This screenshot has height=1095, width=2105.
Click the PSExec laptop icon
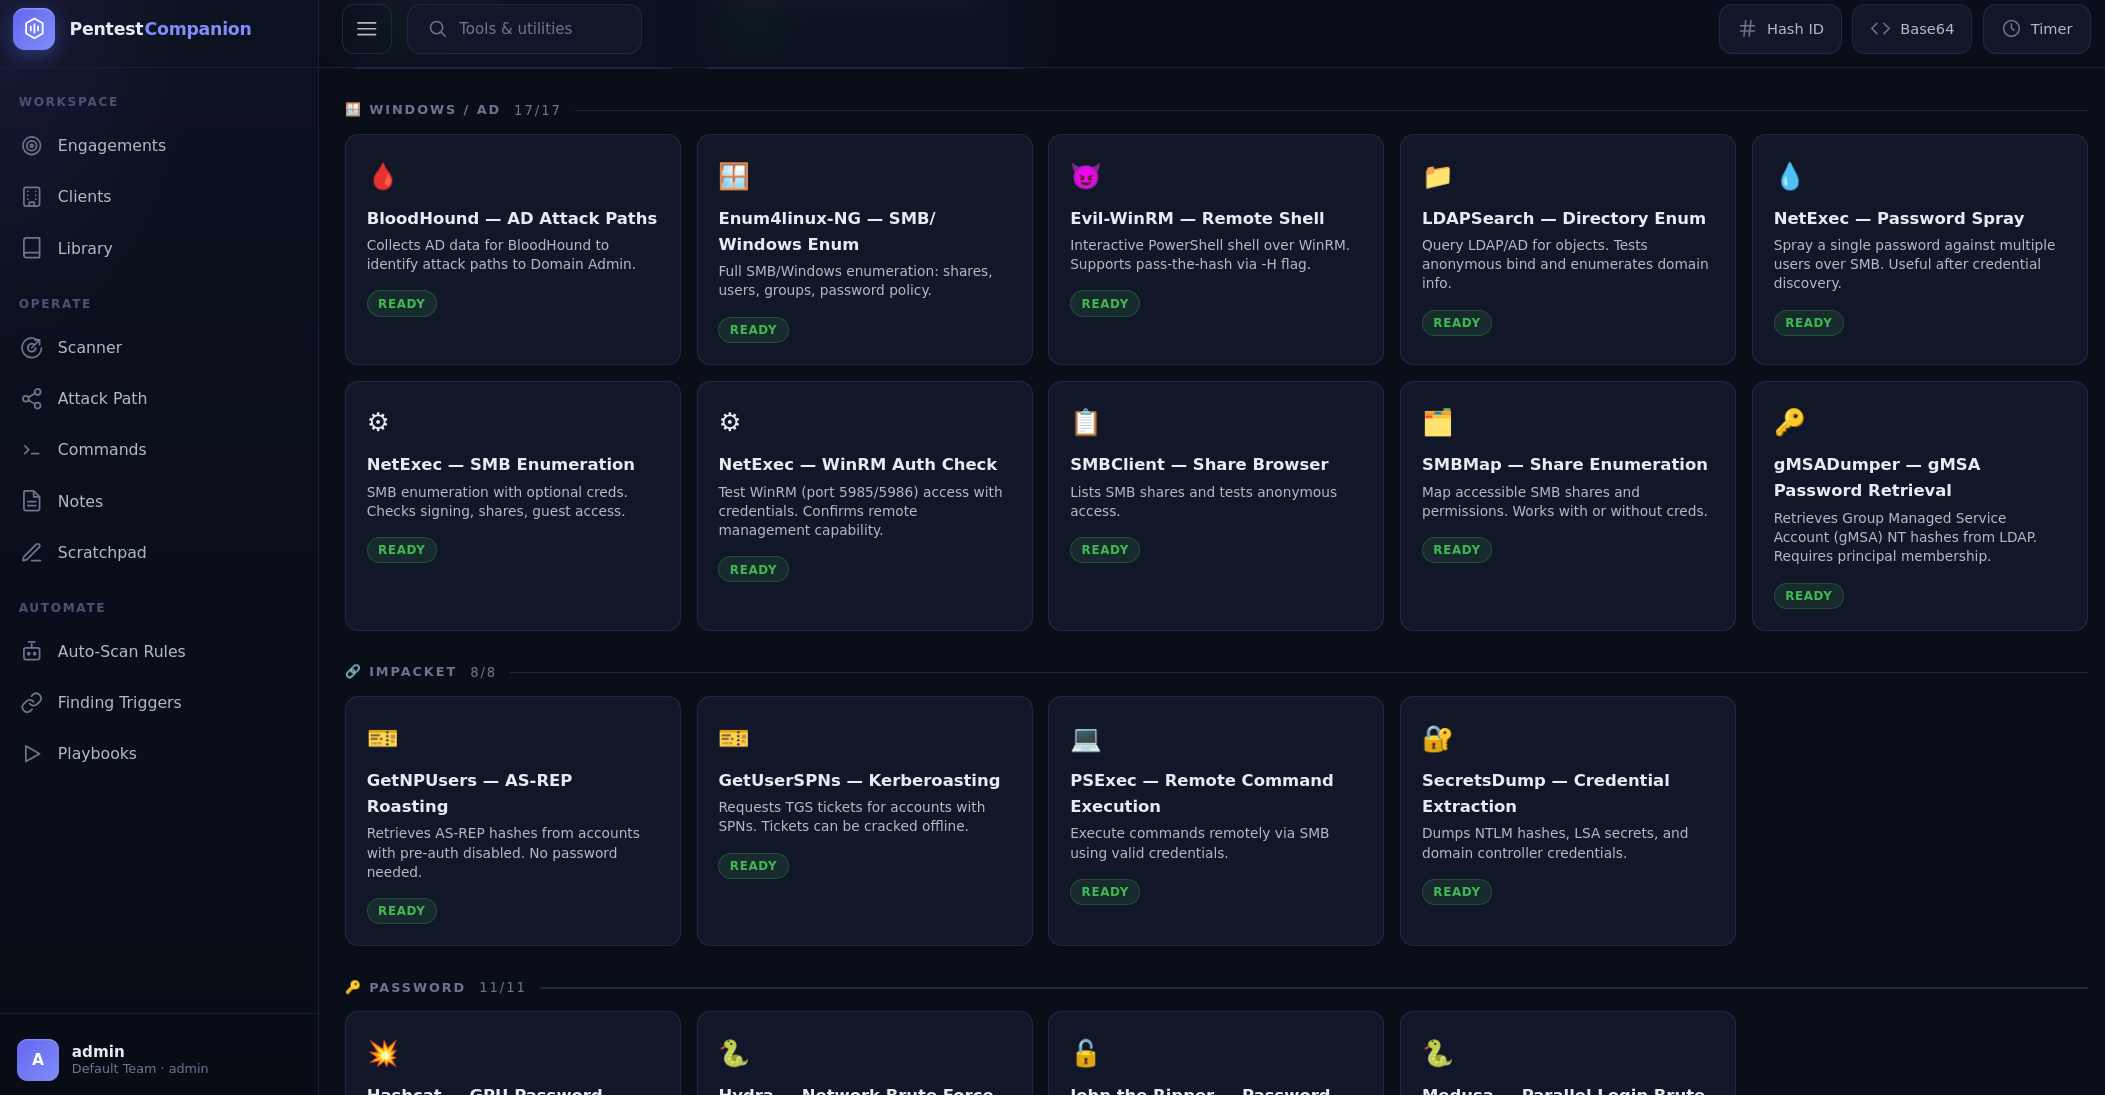tap(1086, 739)
